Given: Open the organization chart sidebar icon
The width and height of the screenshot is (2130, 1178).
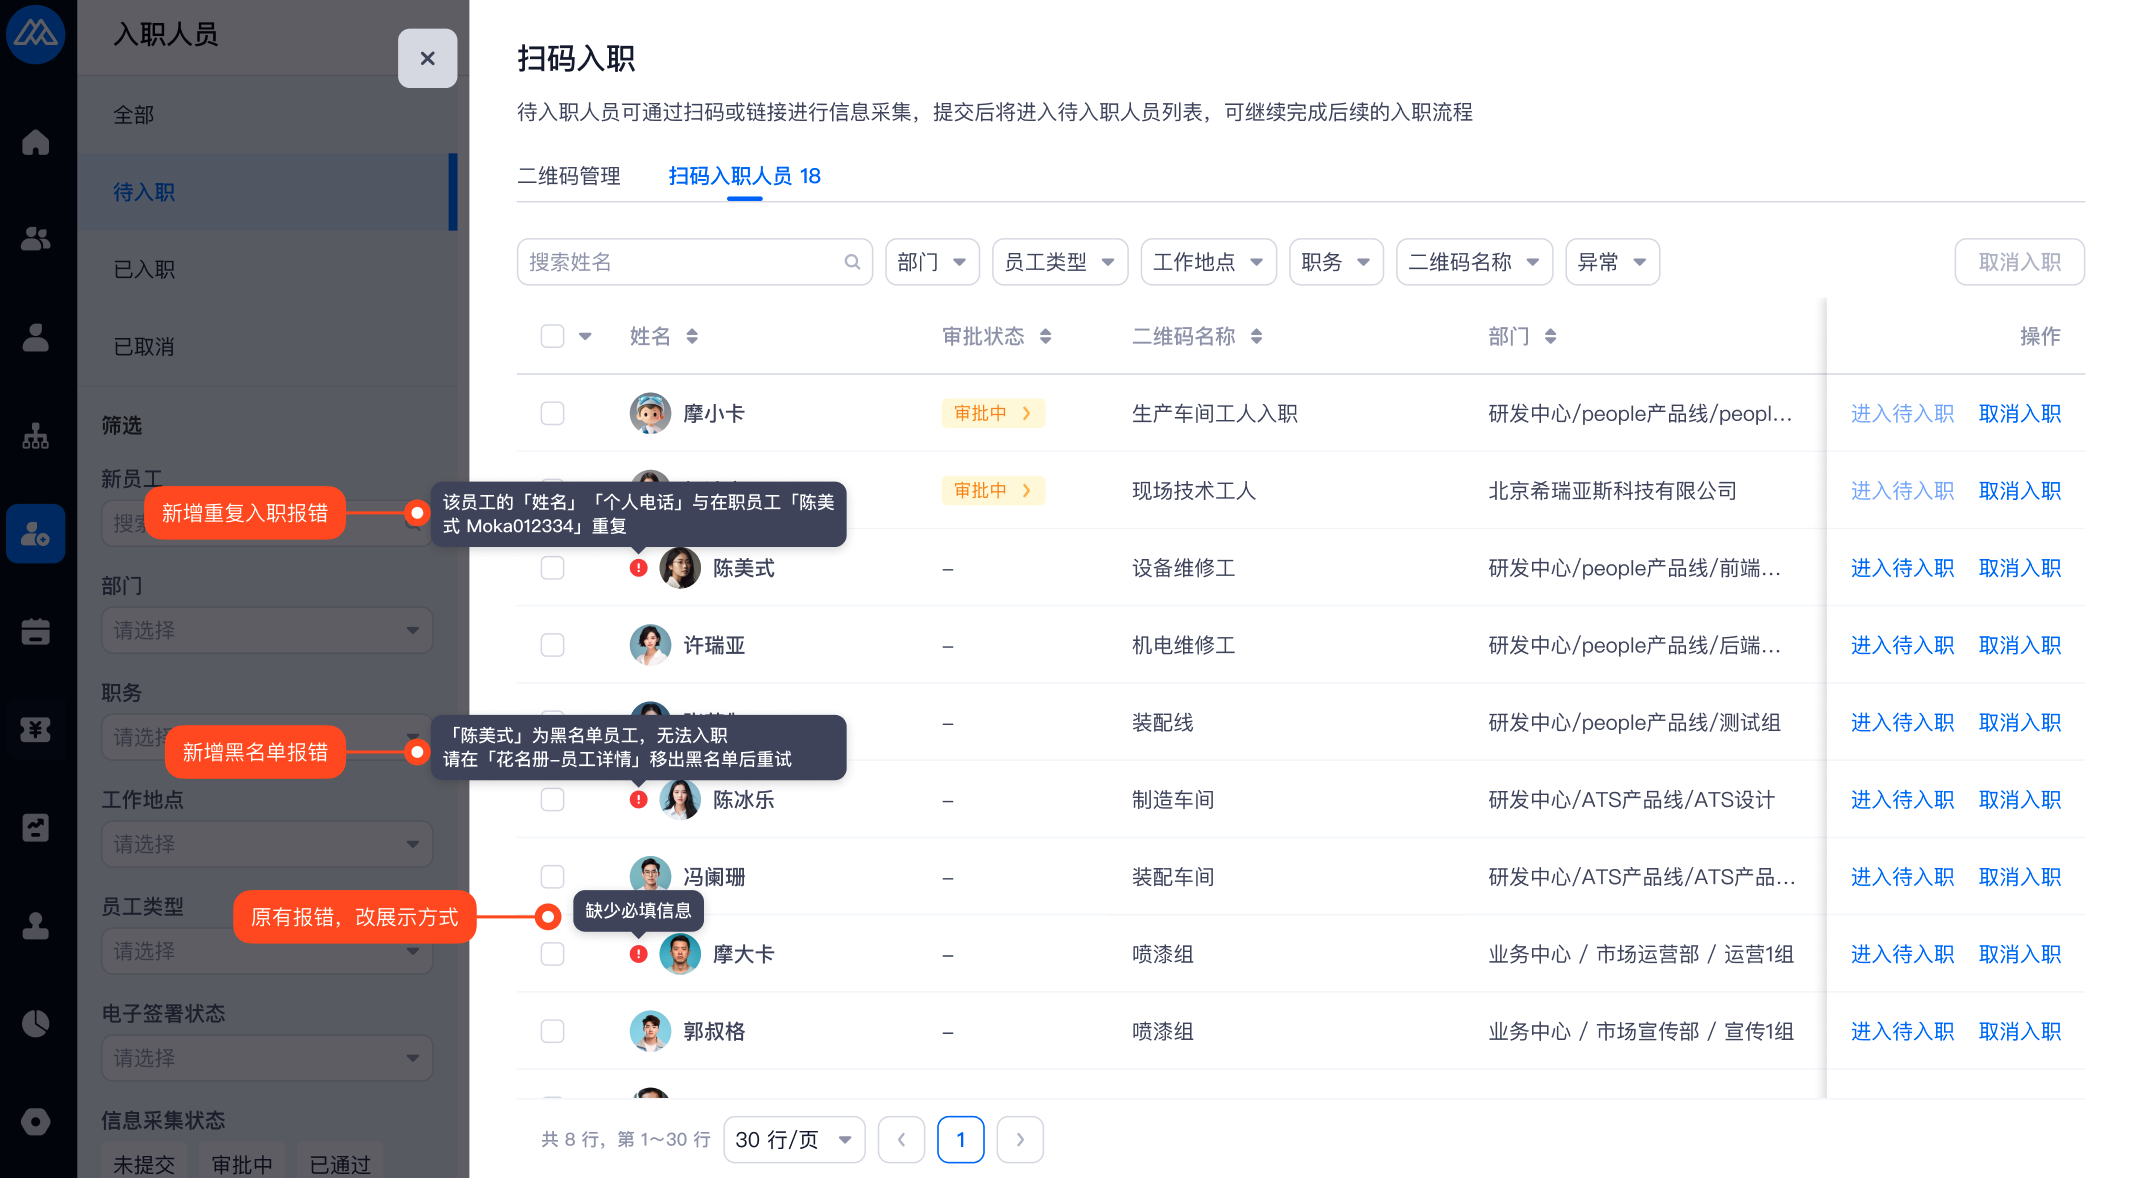Looking at the screenshot, I should (x=36, y=436).
